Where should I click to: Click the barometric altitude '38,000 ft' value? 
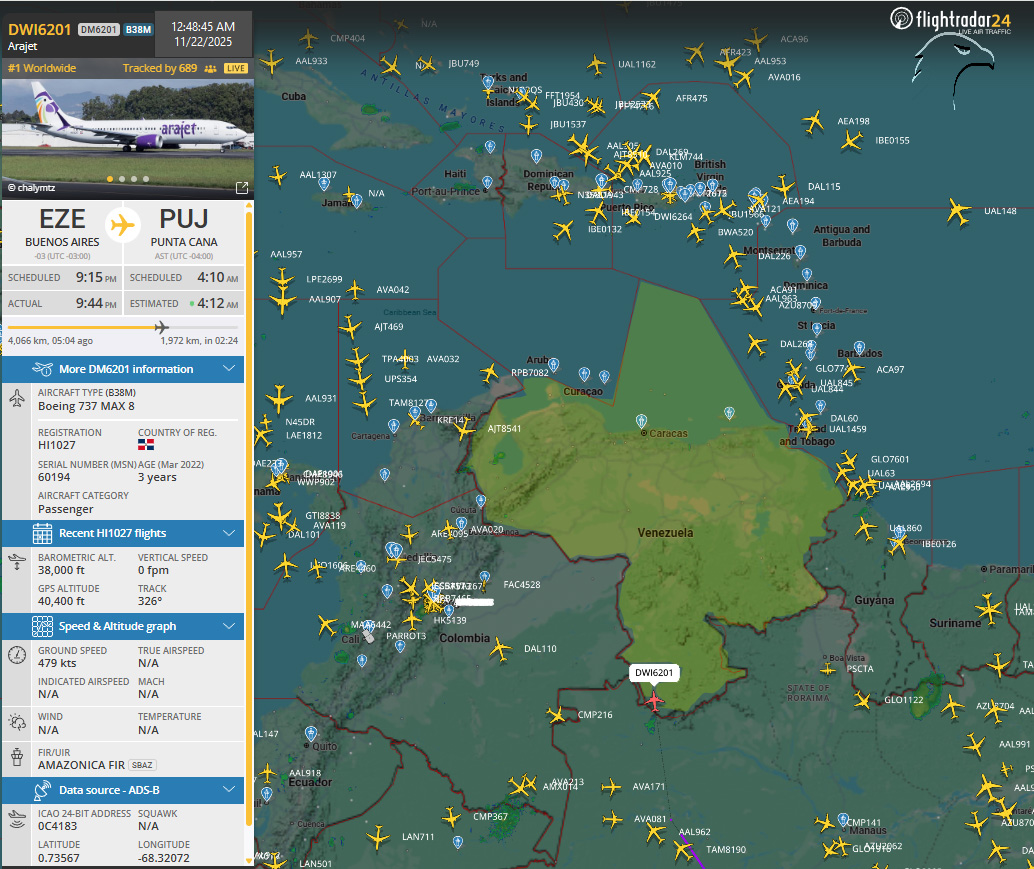coord(61,570)
